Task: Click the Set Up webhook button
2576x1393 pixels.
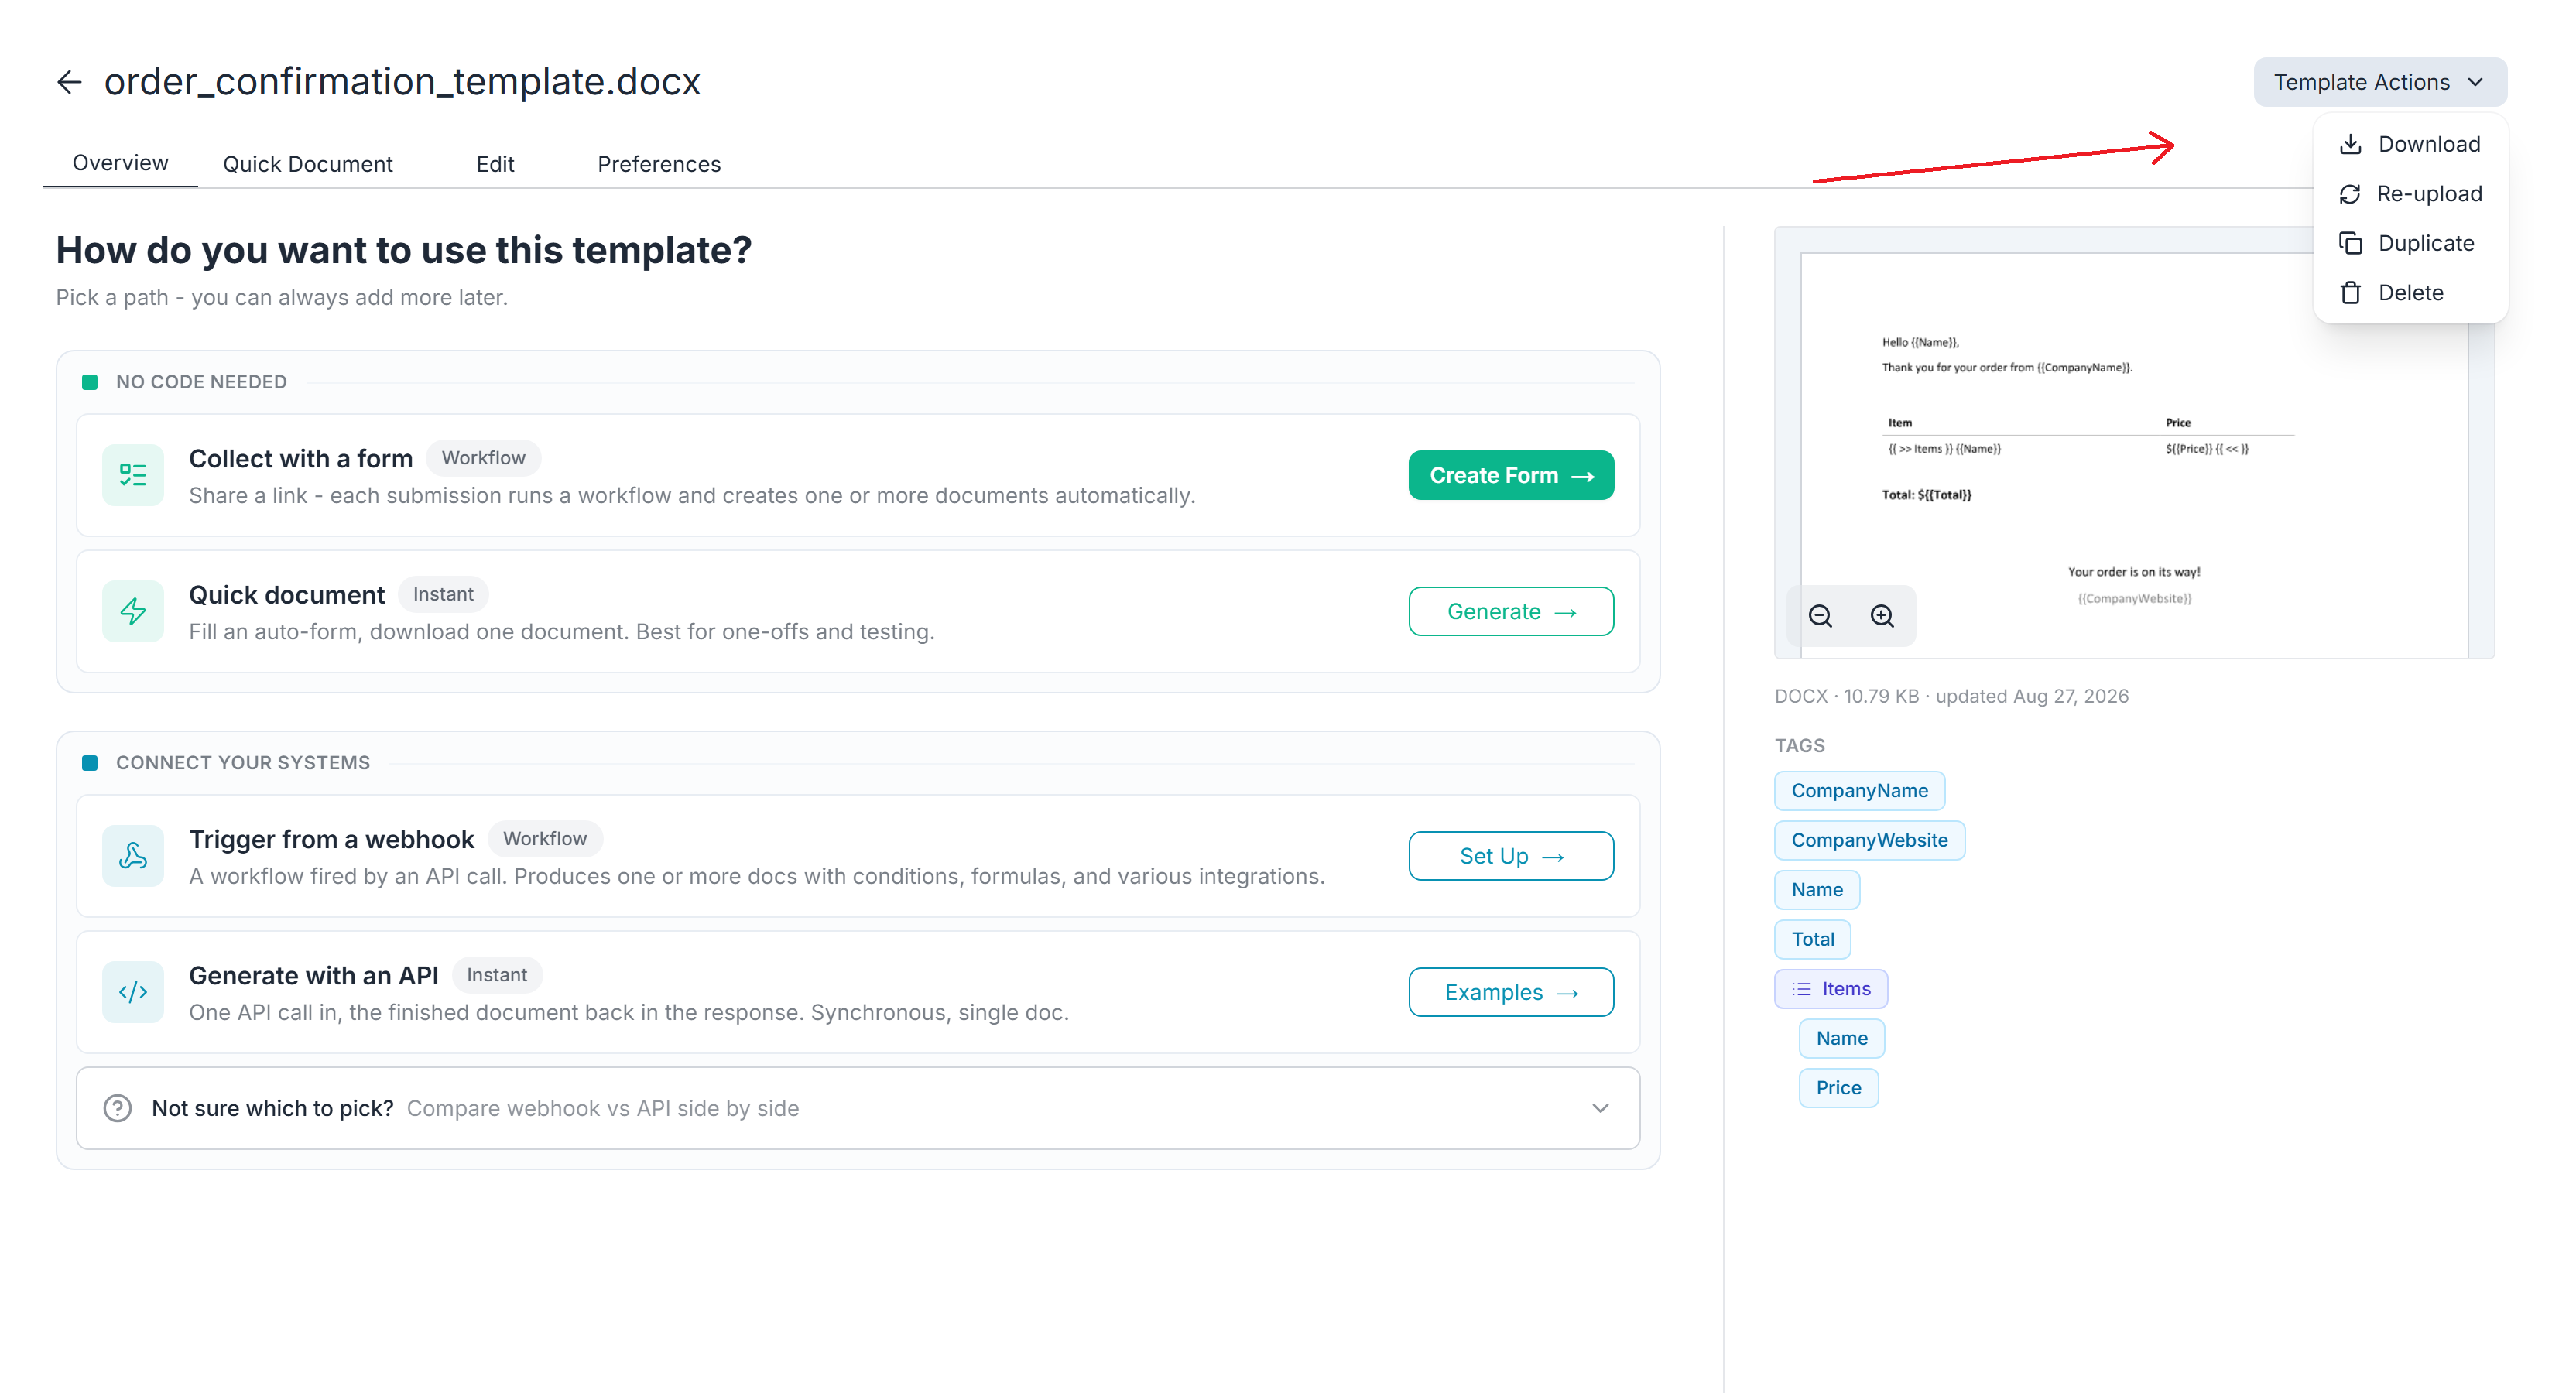Action: pyautogui.click(x=1511, y=856)
